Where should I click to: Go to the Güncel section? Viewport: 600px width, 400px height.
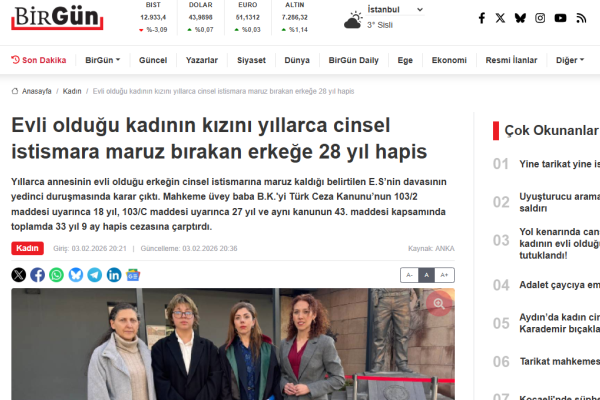(153, 60)
